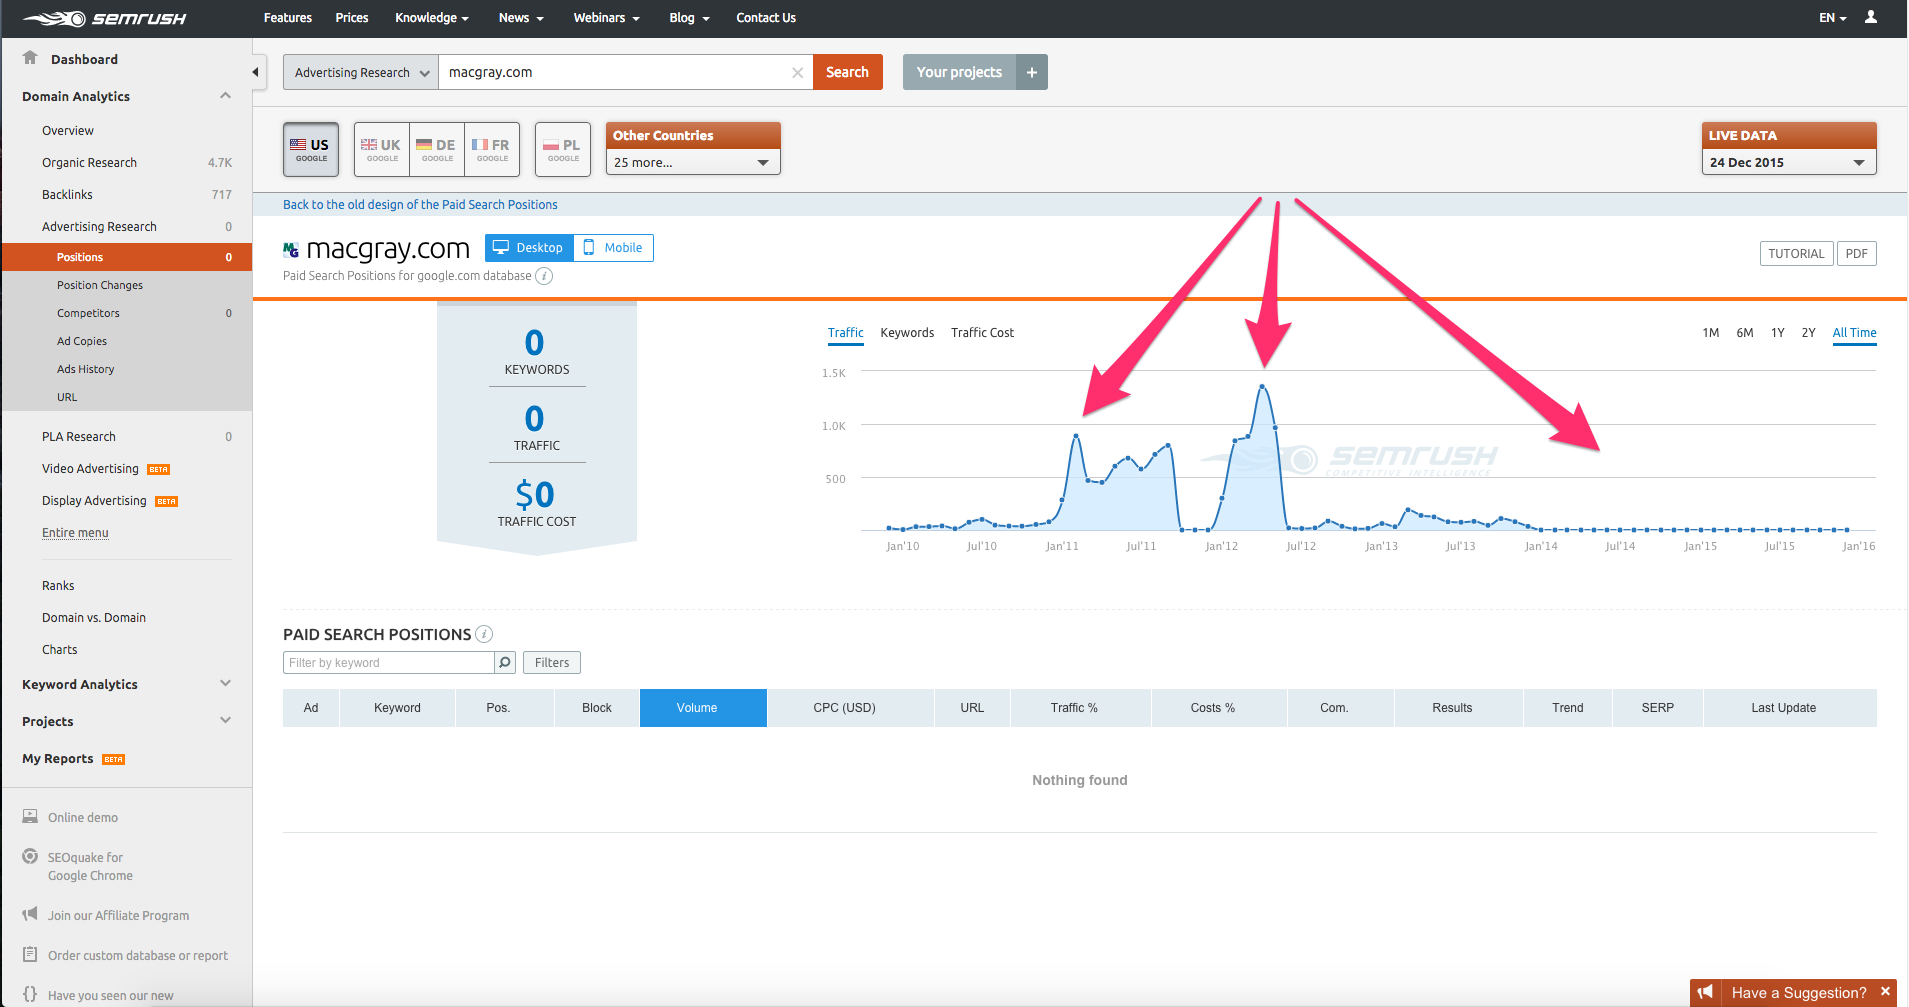Open Your projects
Image resolution: width=1909 pixels, height=1007 pixels.
point(959,72)
